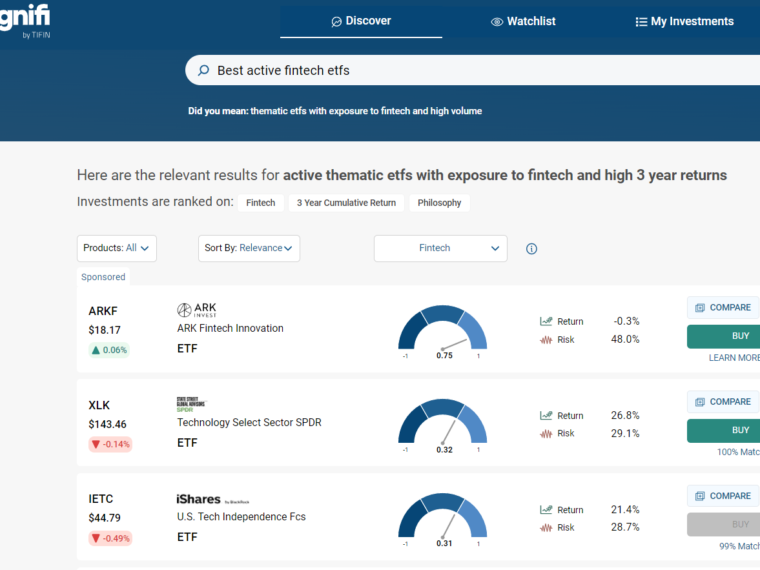
Task: Open the Sort By: Relevance dropdown
Action: pos(249,248)
